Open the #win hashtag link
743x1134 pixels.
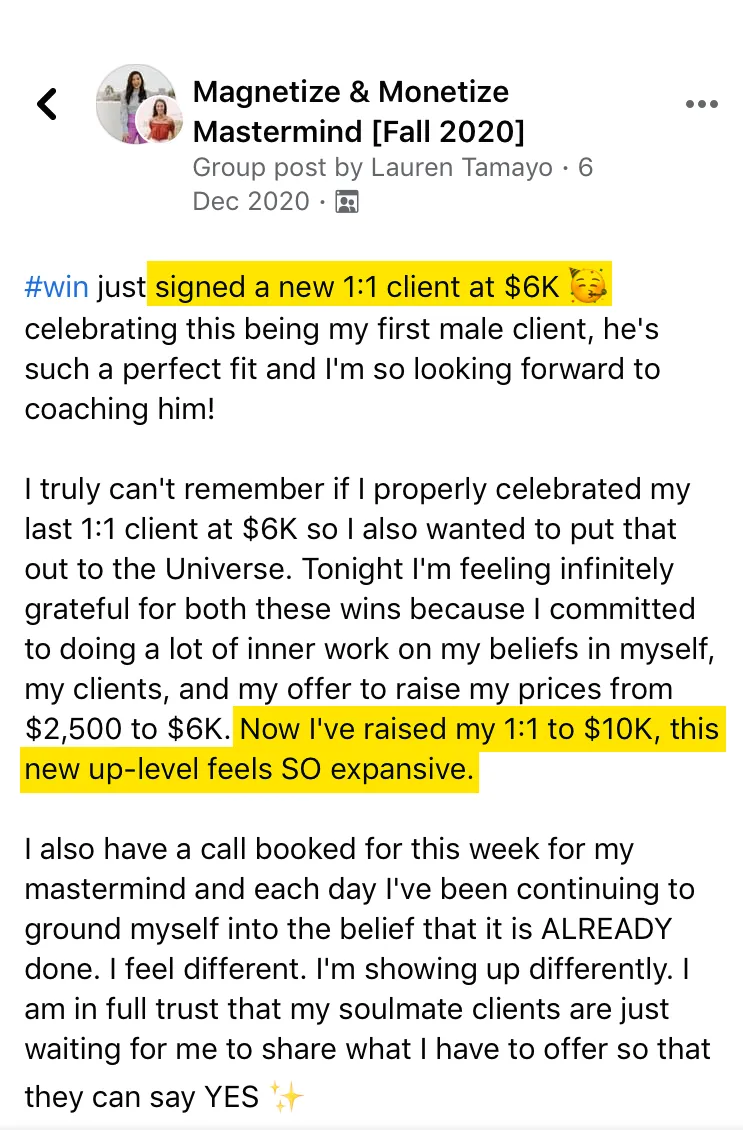pos(56,287)
